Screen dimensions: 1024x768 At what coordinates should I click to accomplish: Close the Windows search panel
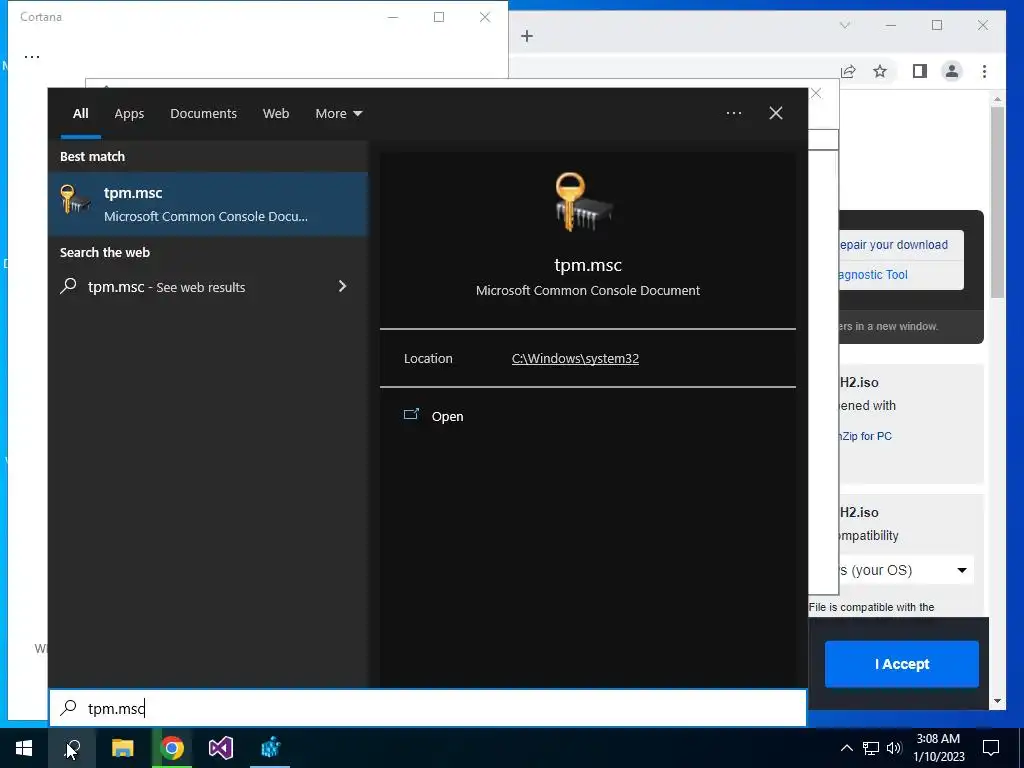(x=775, y=113)
